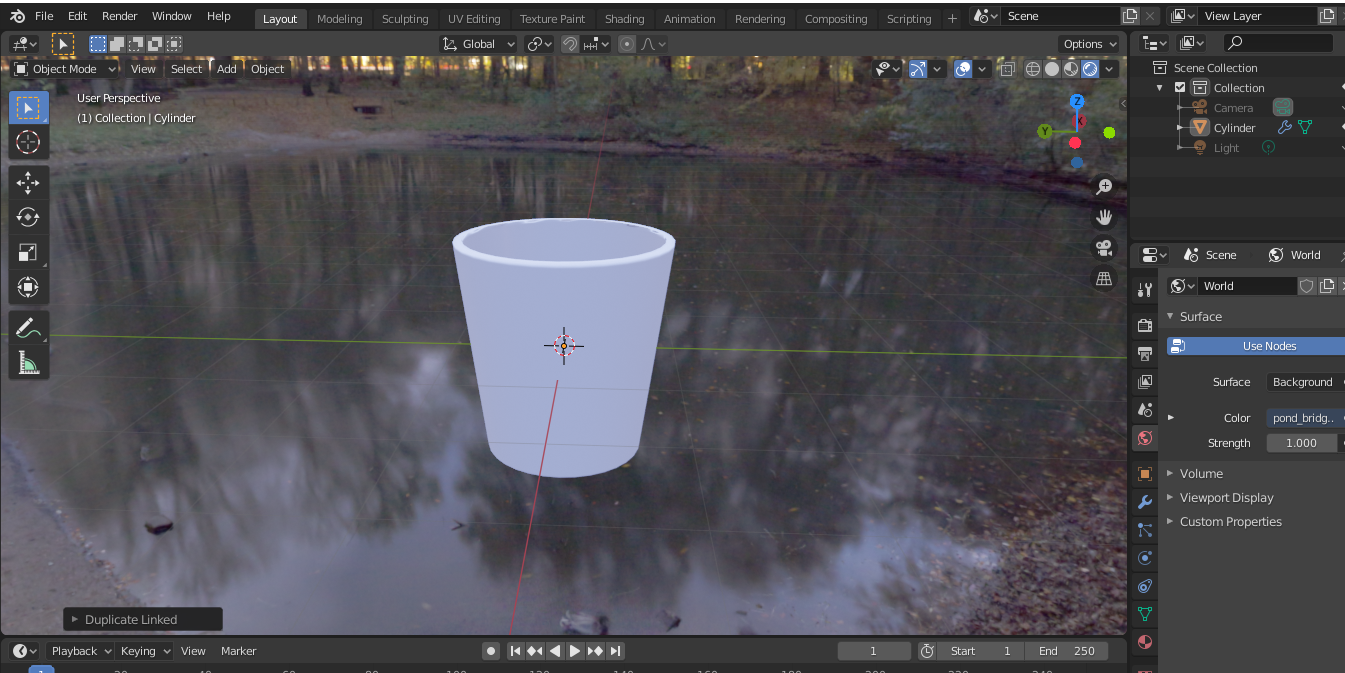
Task: Toggle Show Overlays button
Action: 962,69
